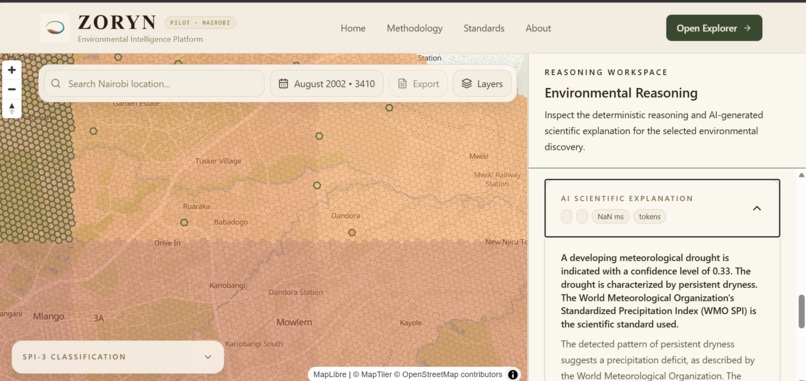The image size is (806, 381).
Task: Click the arrow in Open Explorer button
Action: coord(747,28)
